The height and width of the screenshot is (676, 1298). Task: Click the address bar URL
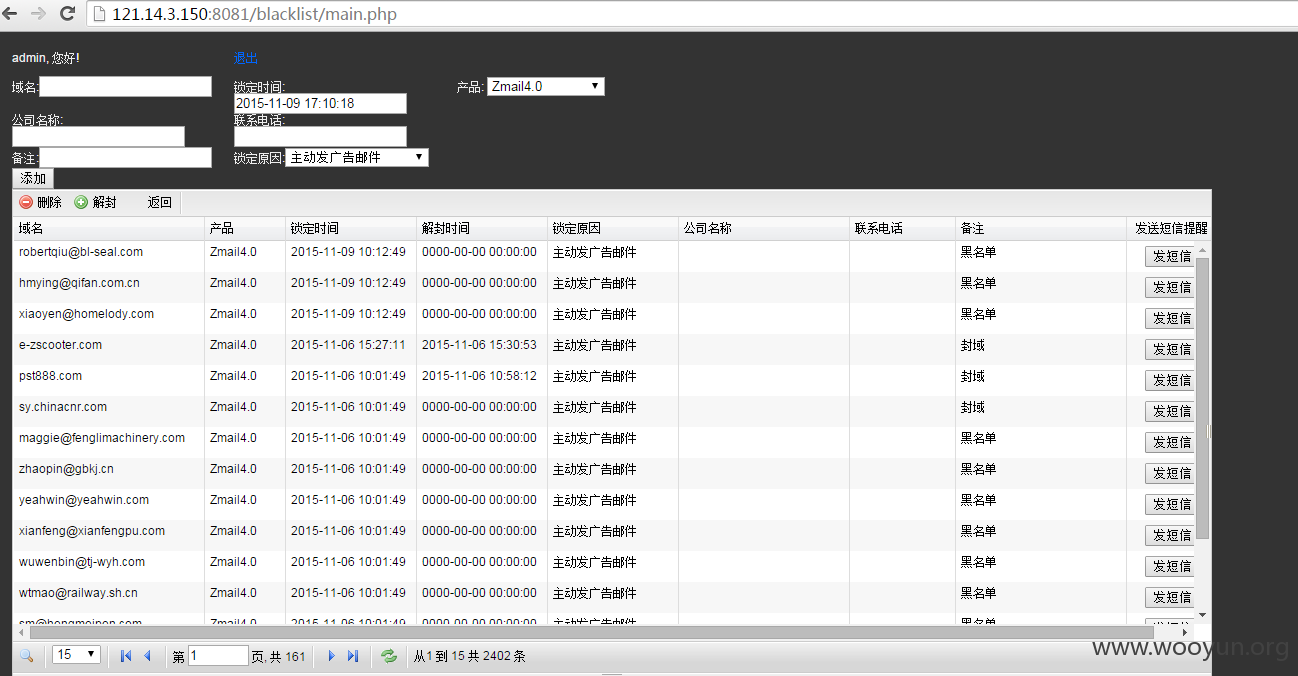point(254,15)
